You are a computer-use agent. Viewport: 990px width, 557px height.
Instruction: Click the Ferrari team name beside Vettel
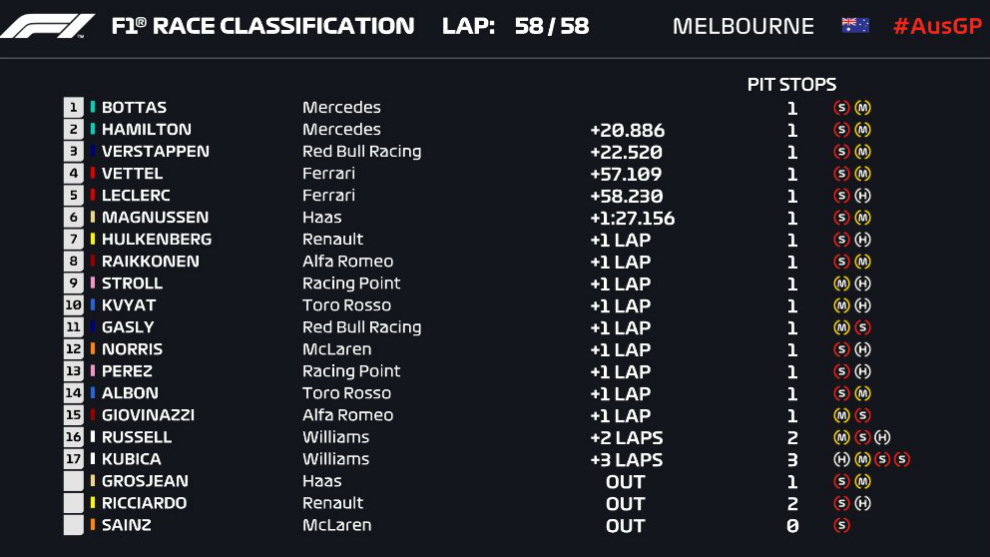328,174
